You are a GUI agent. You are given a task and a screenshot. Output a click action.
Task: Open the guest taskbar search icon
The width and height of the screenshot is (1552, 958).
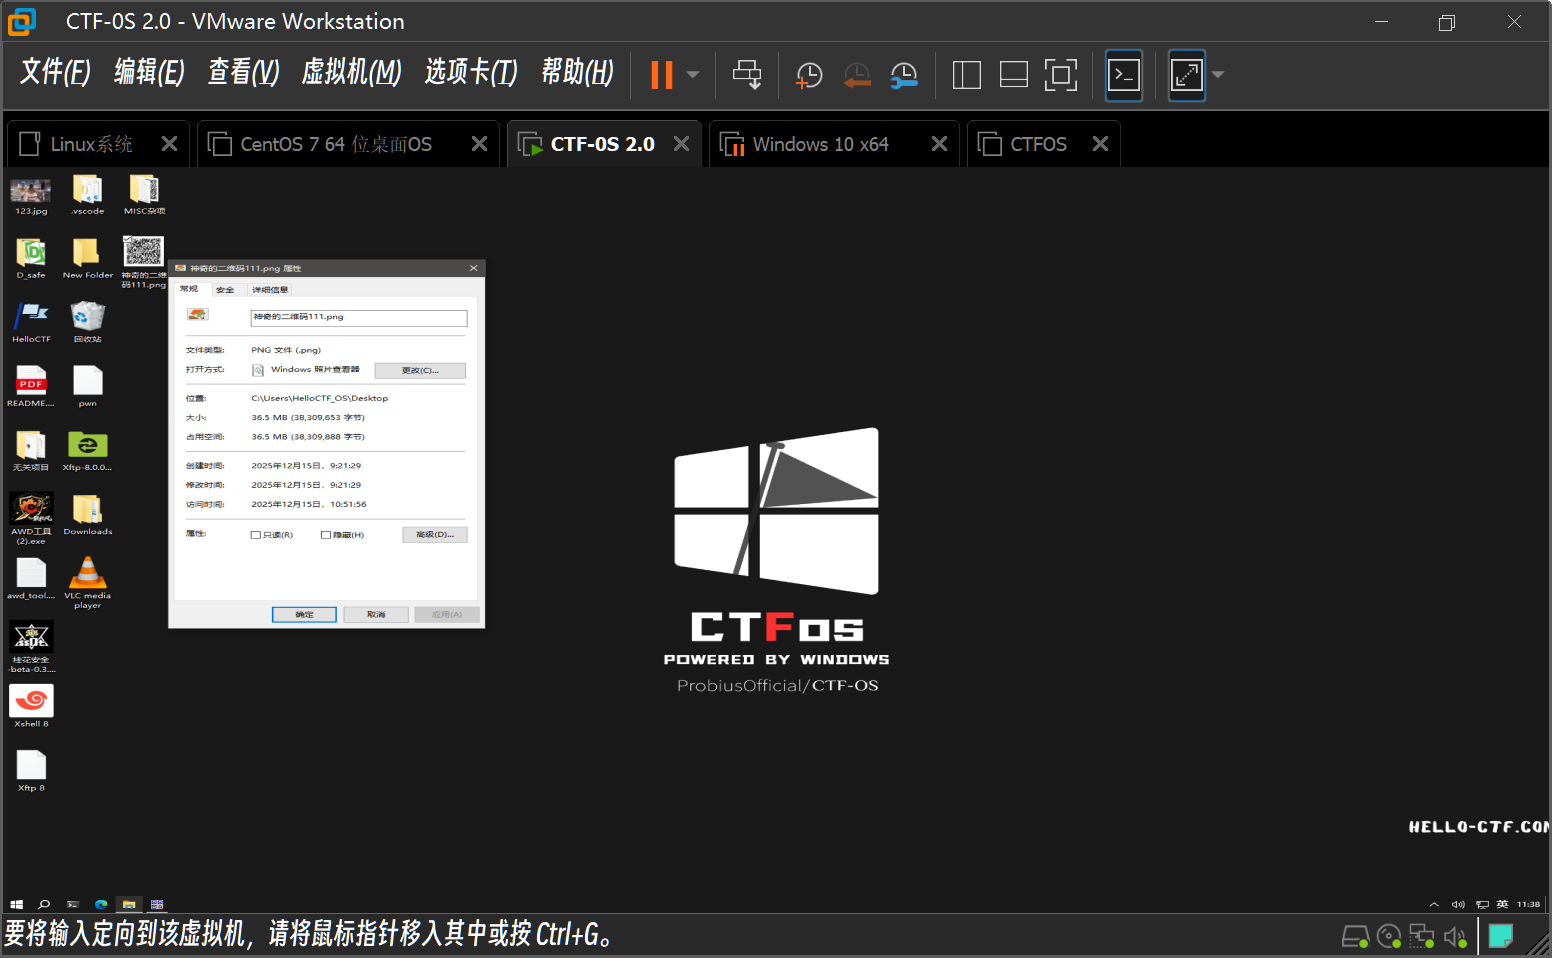click(44, 904)
